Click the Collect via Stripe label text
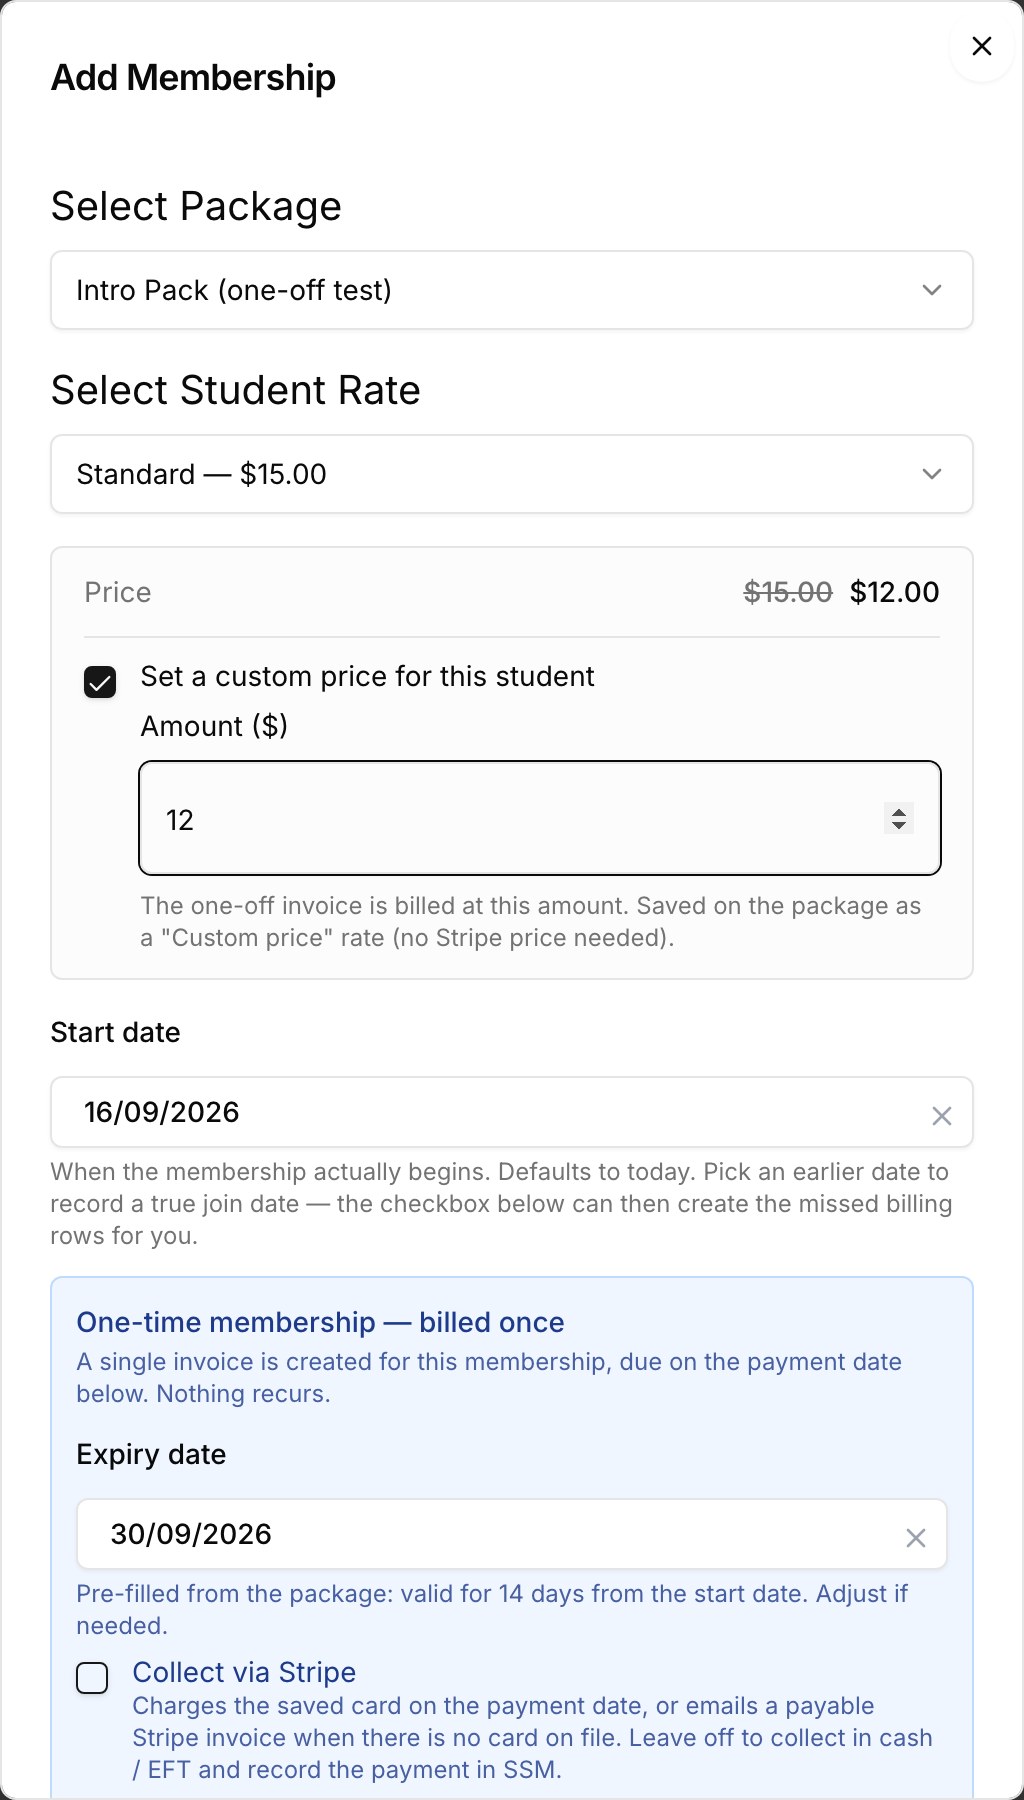The image size is (1024, 1800). coord(244,1672)
